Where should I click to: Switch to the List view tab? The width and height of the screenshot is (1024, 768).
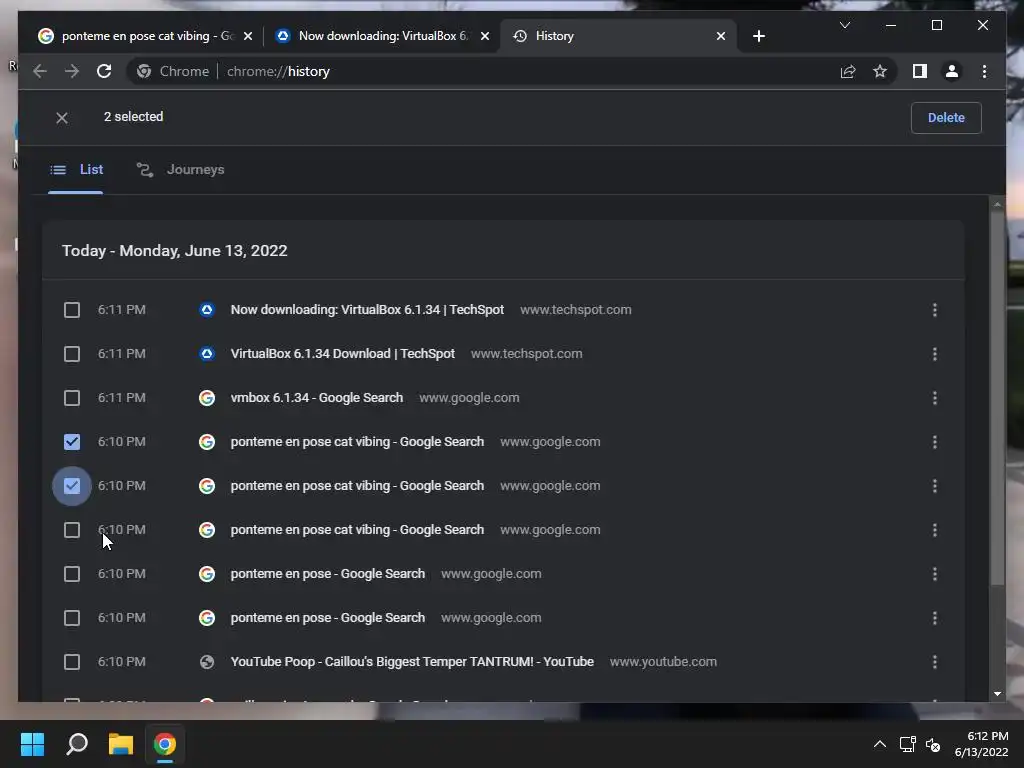[76, 170]
